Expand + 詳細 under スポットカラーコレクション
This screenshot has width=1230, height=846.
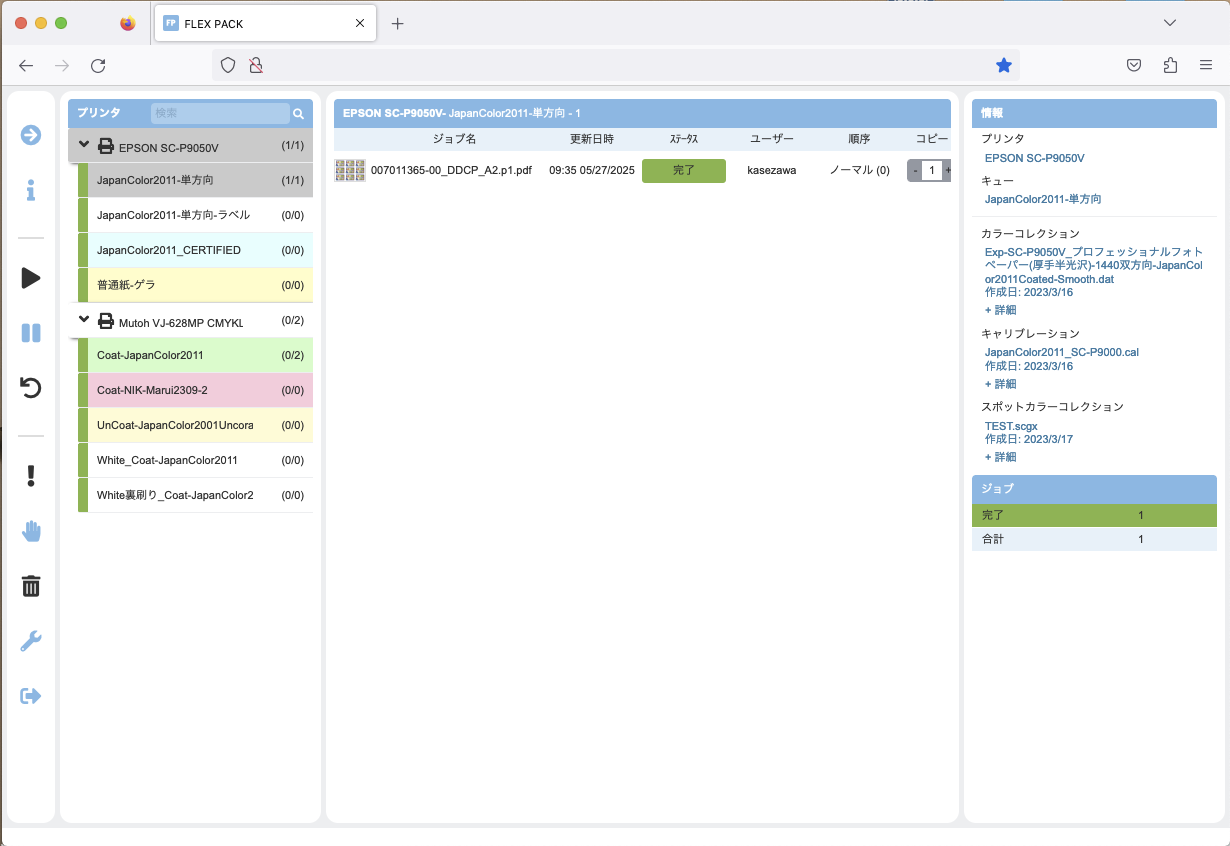coord(1000,457)
